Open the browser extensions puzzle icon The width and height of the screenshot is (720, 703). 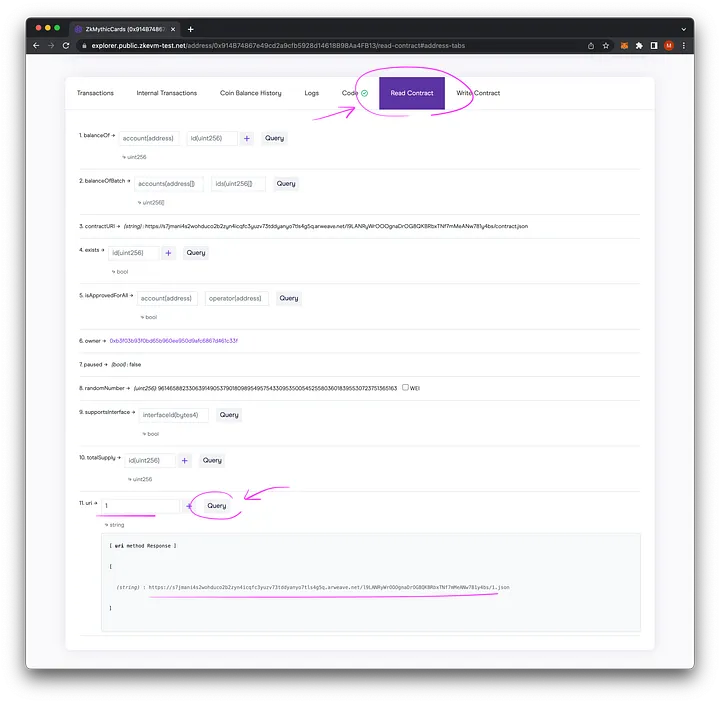pos(639,45)
